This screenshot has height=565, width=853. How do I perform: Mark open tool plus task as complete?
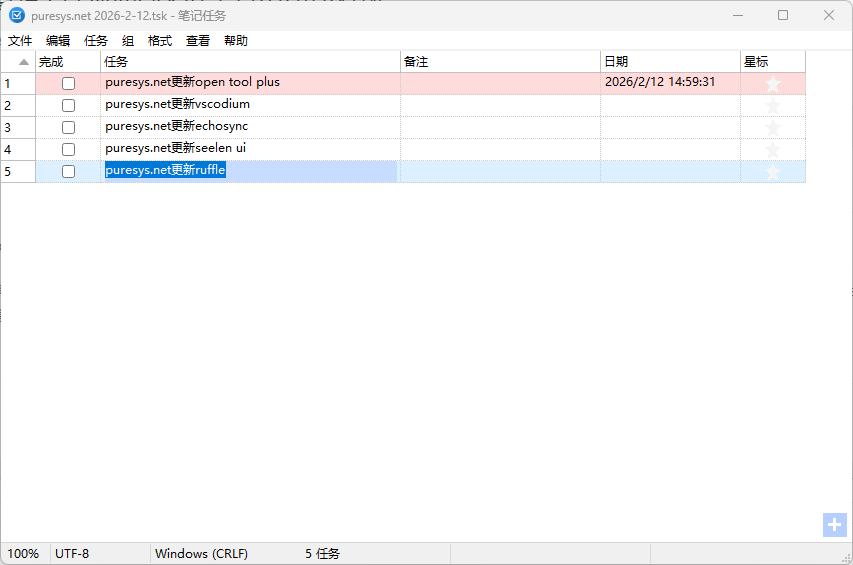tap(69, 84)
